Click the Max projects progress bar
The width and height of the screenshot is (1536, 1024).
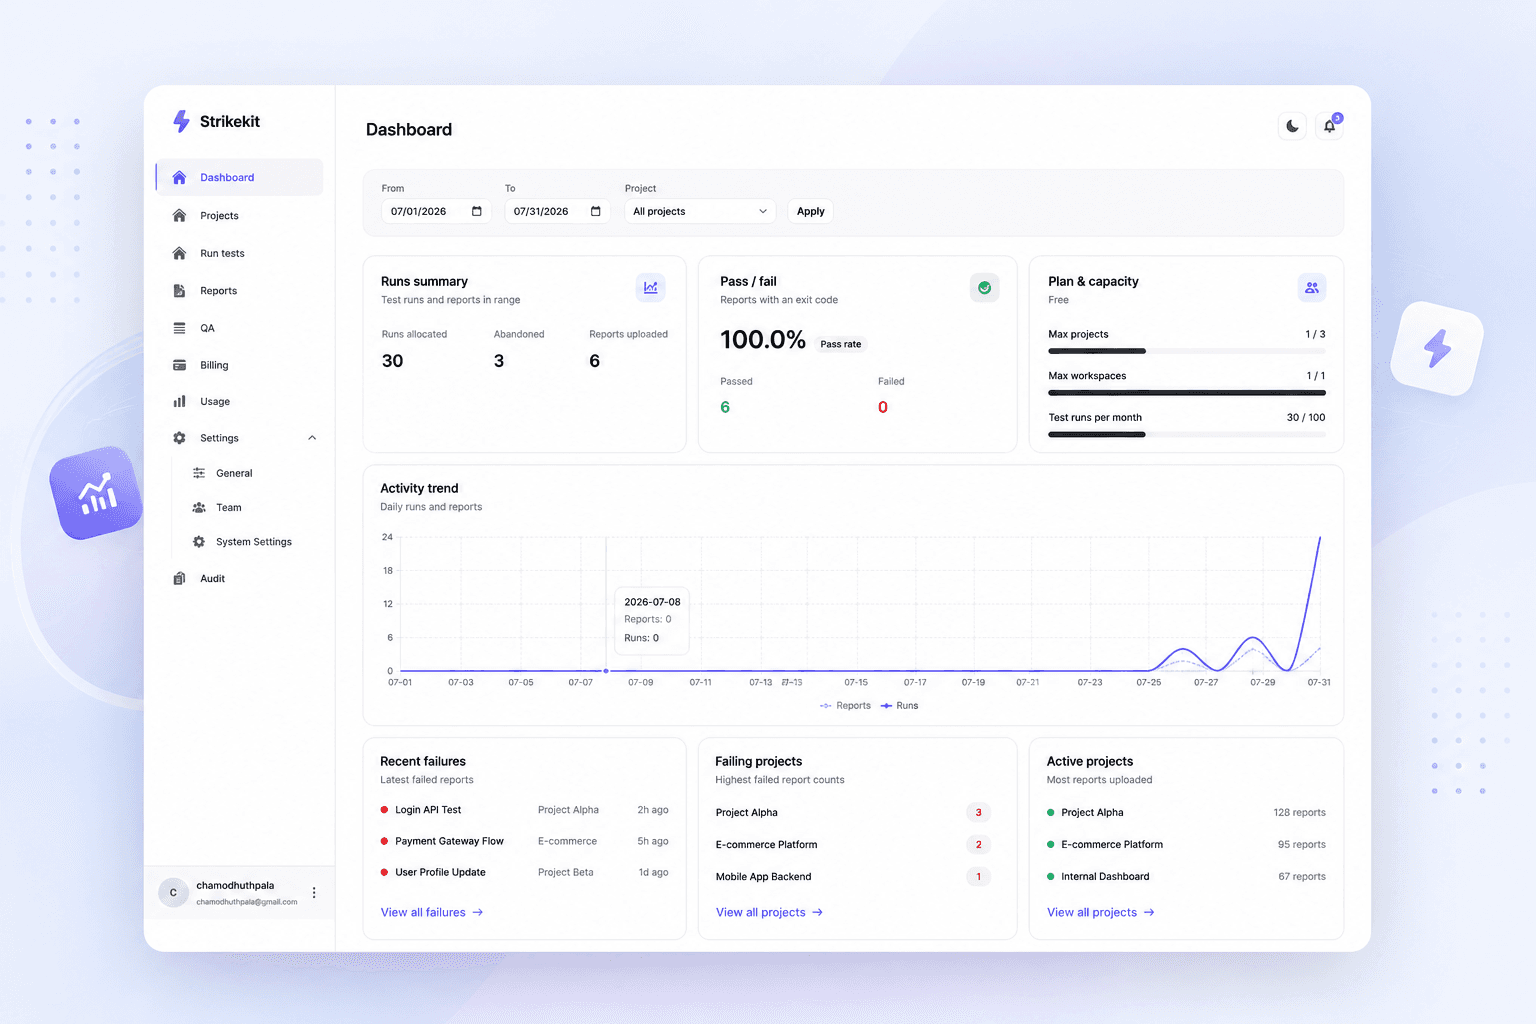pyautogui.click(x=1187, y=351)
